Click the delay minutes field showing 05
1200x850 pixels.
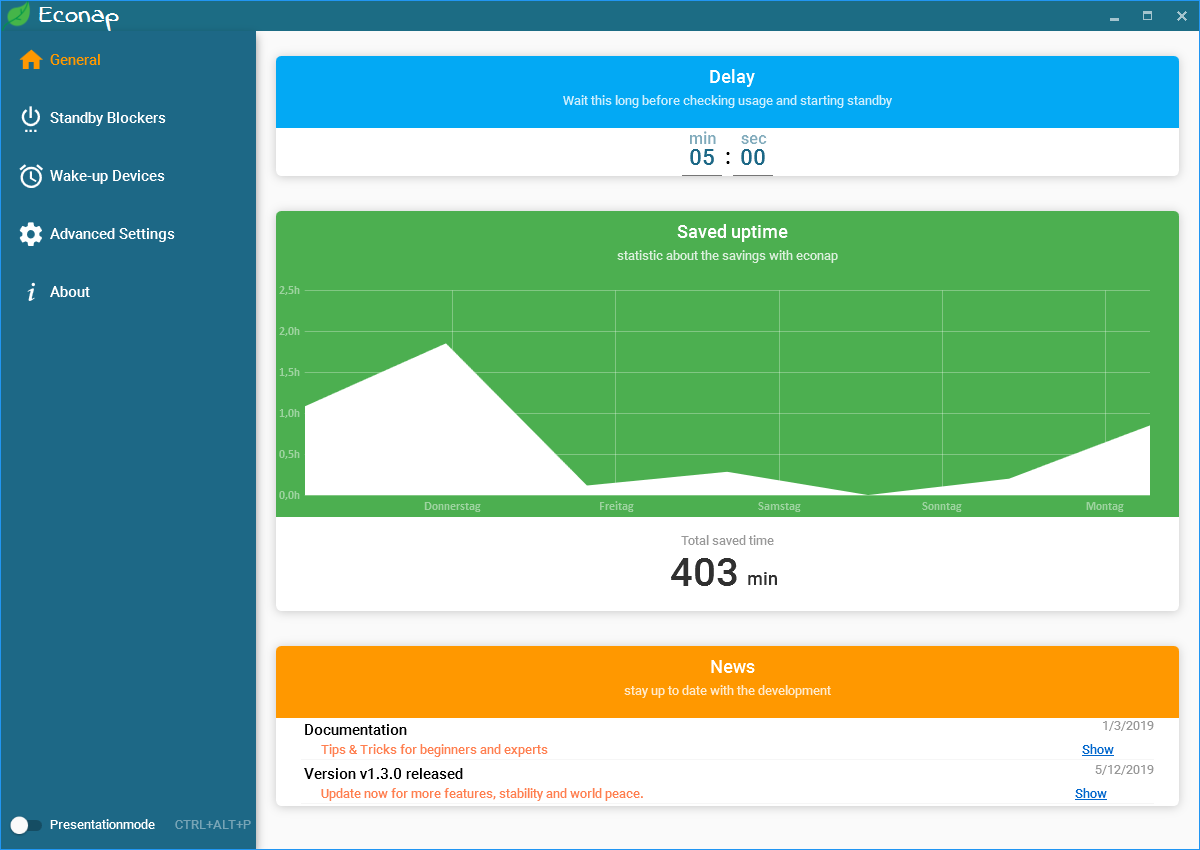coord(702,158)
